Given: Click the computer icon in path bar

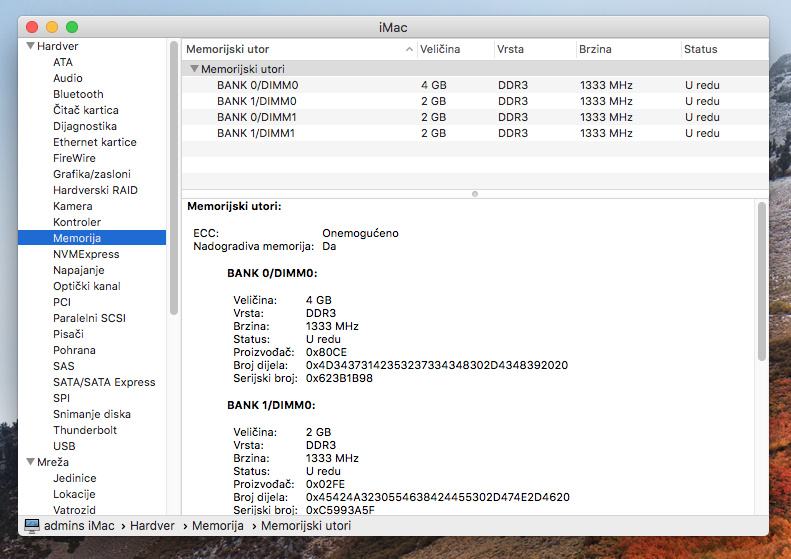Looking at the screenshot, I should click(32, 526).
